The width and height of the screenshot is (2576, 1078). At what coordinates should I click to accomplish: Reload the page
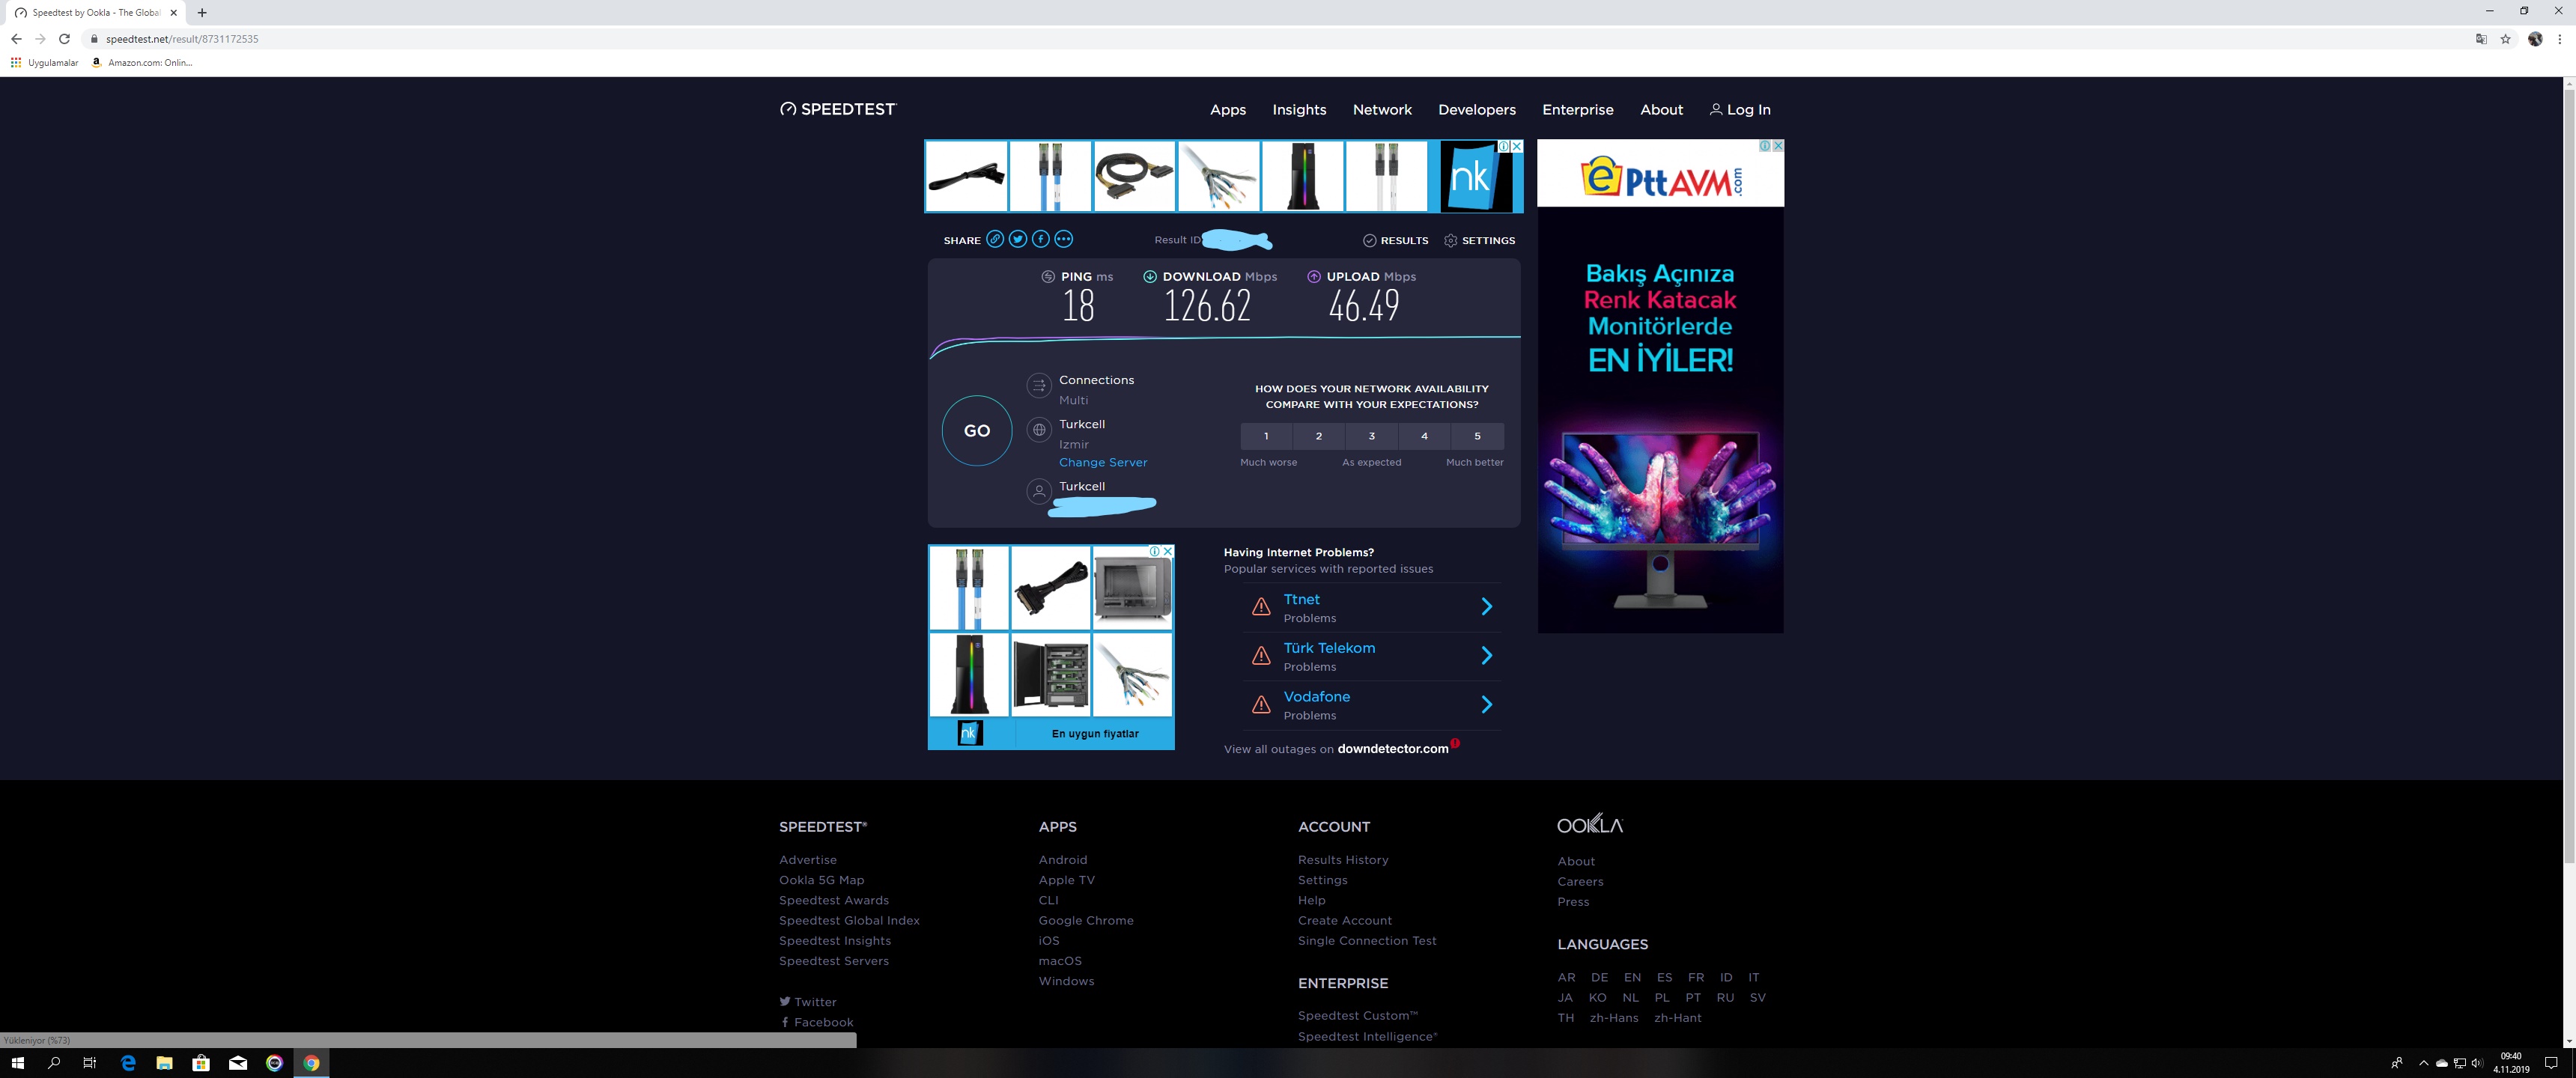tap(64, 39)
